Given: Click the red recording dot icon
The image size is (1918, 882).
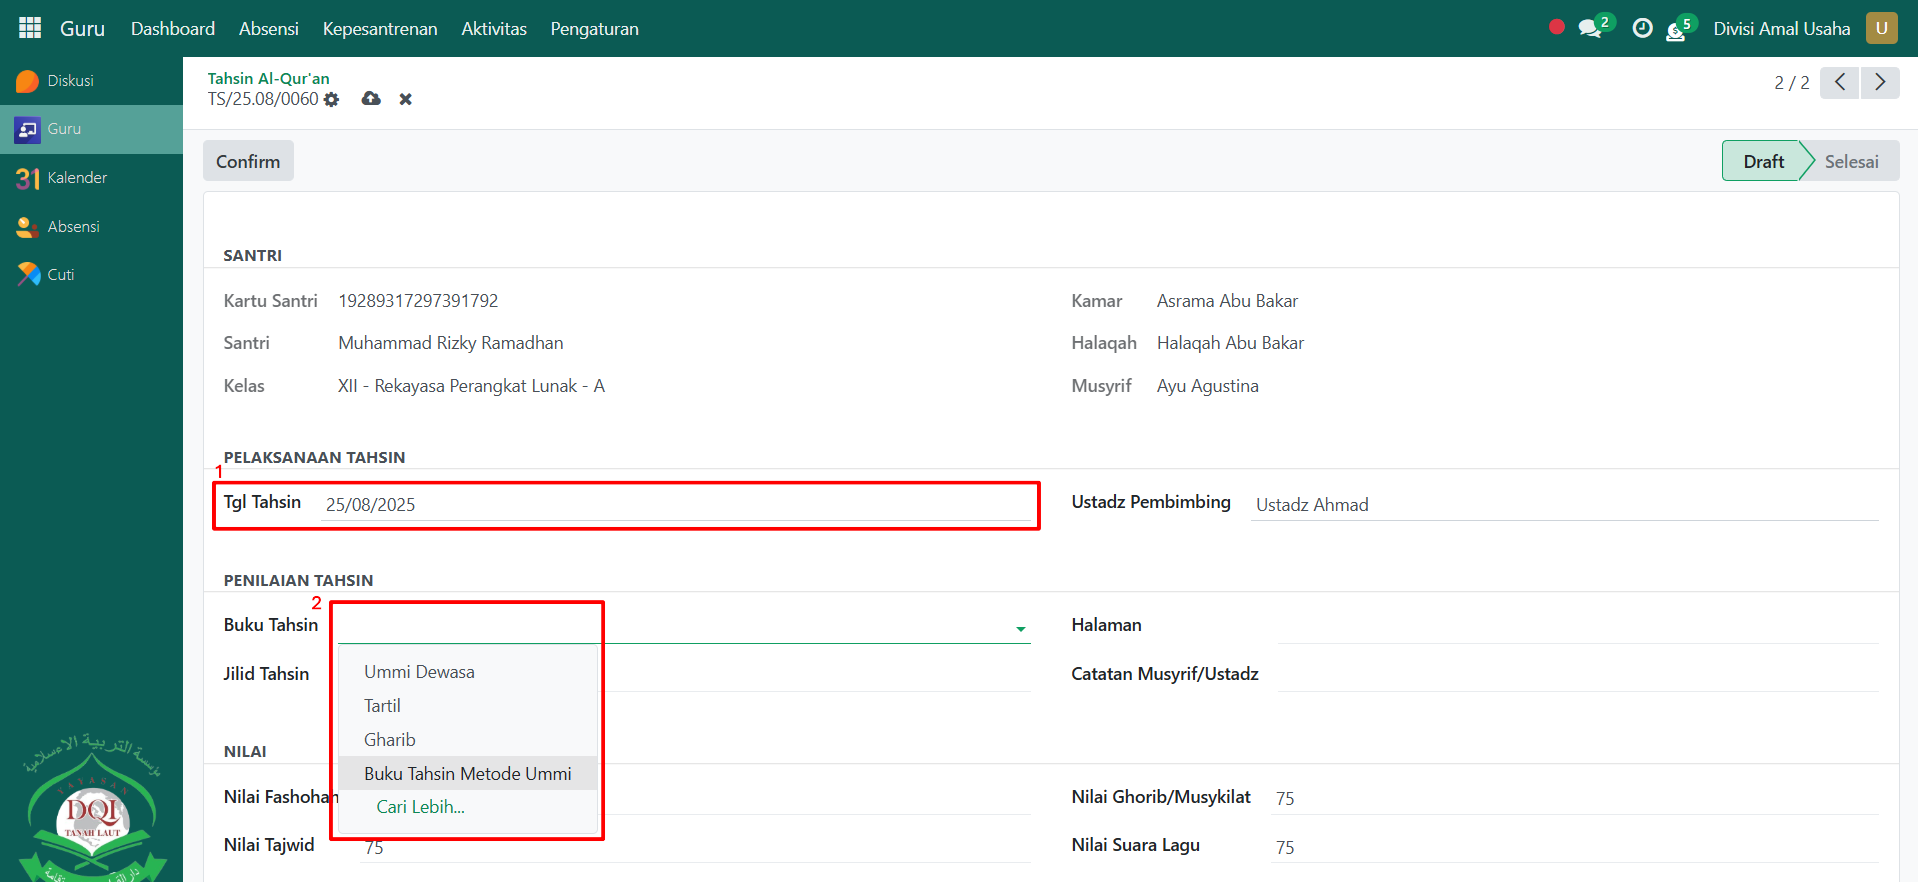Looking at the screenshot, I should tap(1556, 27).
